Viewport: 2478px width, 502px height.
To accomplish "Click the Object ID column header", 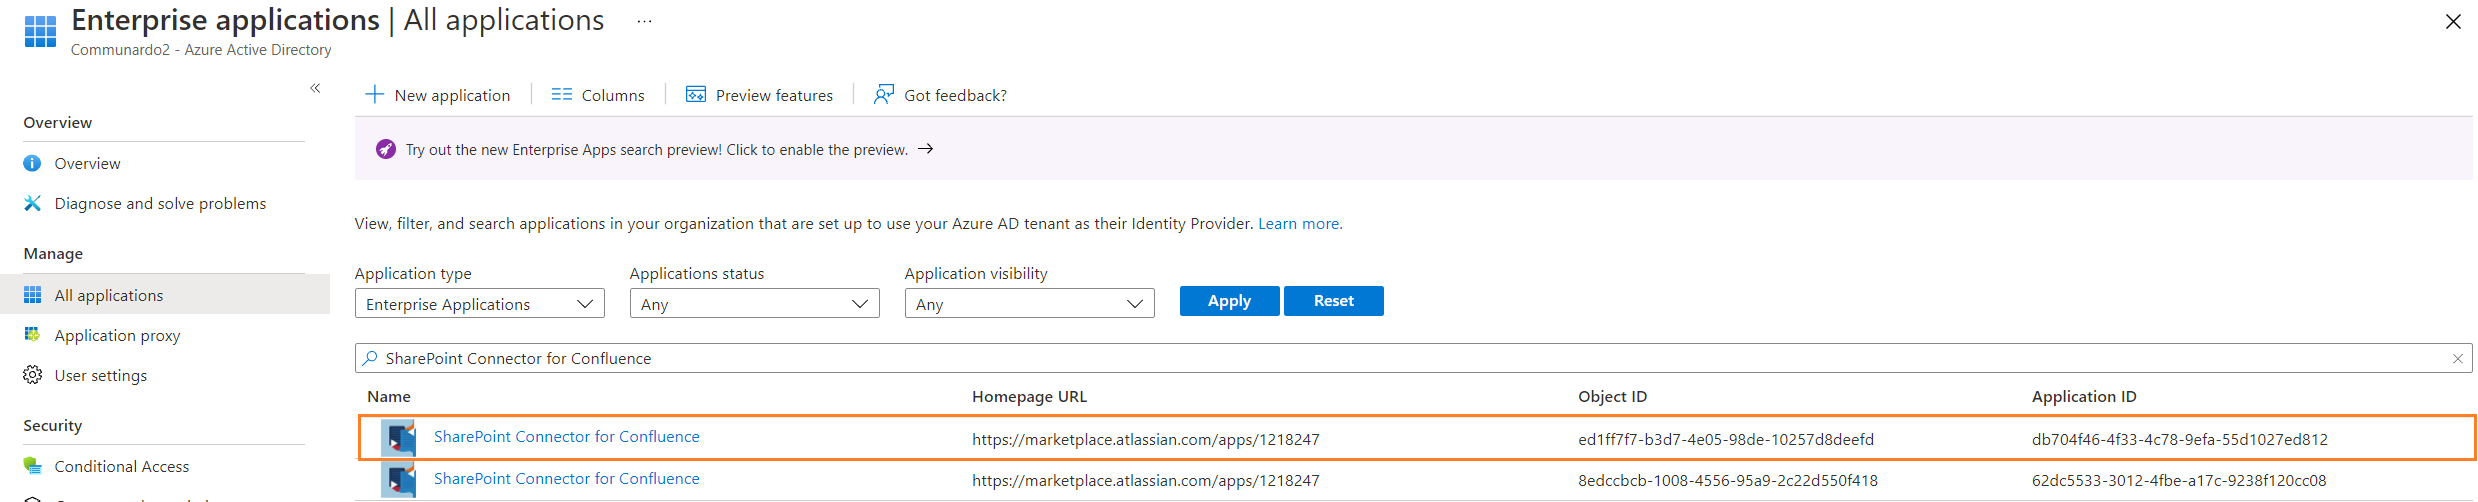I will pos(1612,397).
